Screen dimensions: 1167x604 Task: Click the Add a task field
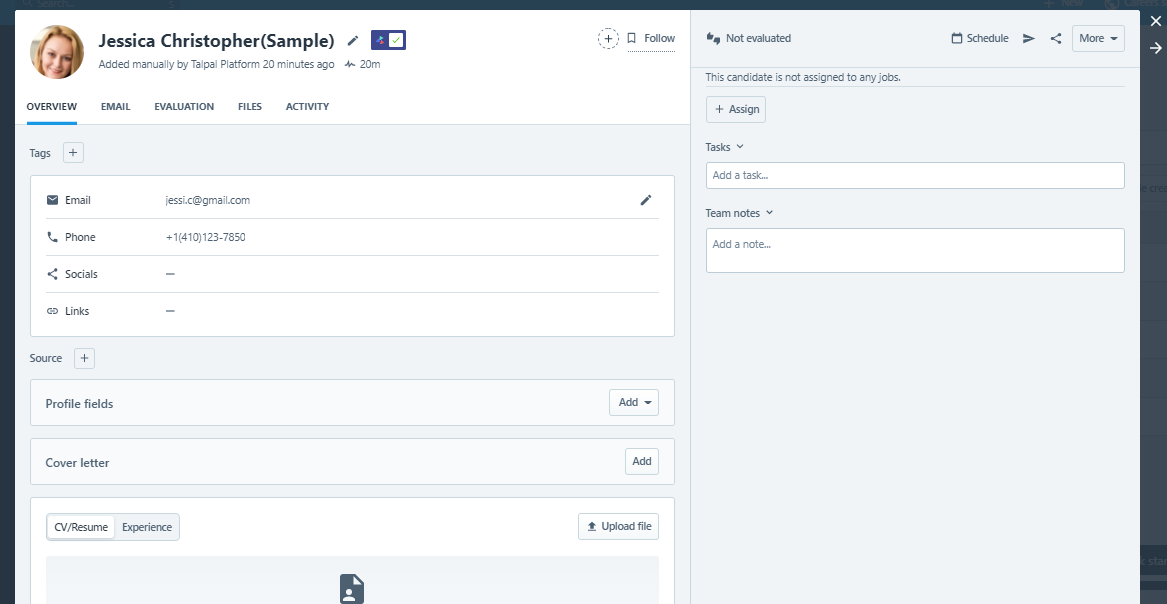[x=915, y=176]
